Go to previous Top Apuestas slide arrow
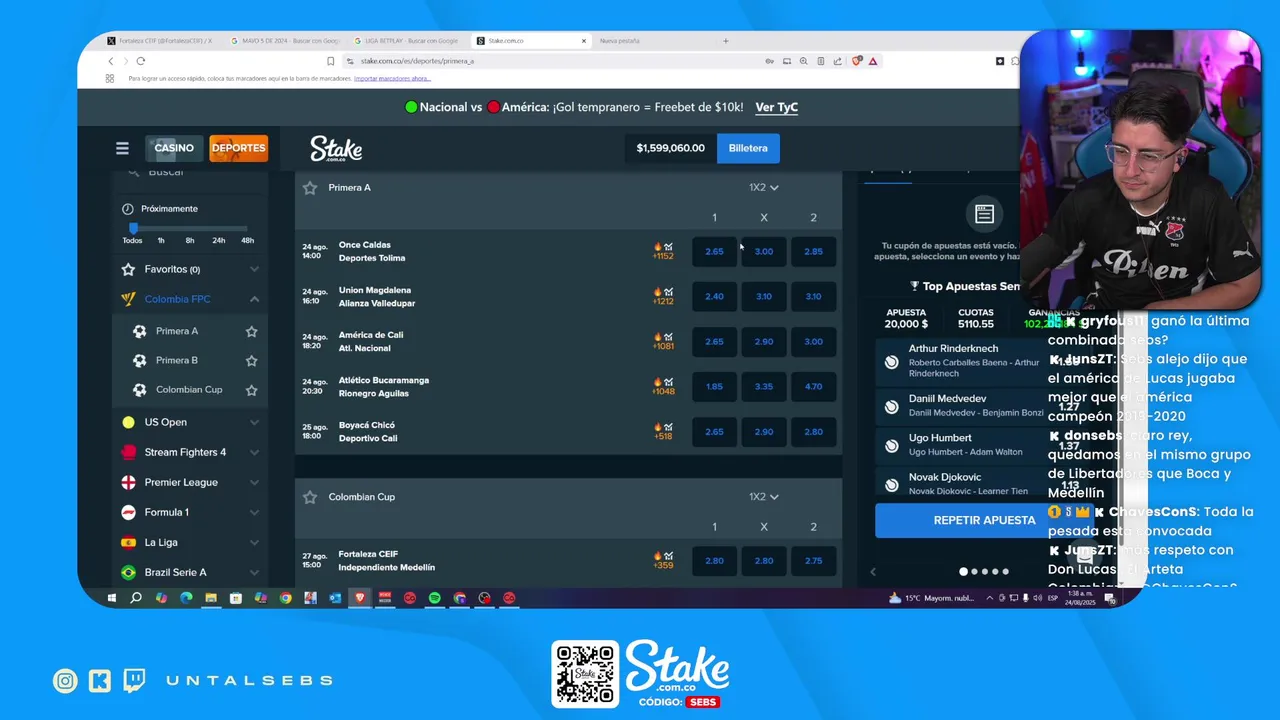The width and height of the screenshot is (1280, 720). click(873, 572)
